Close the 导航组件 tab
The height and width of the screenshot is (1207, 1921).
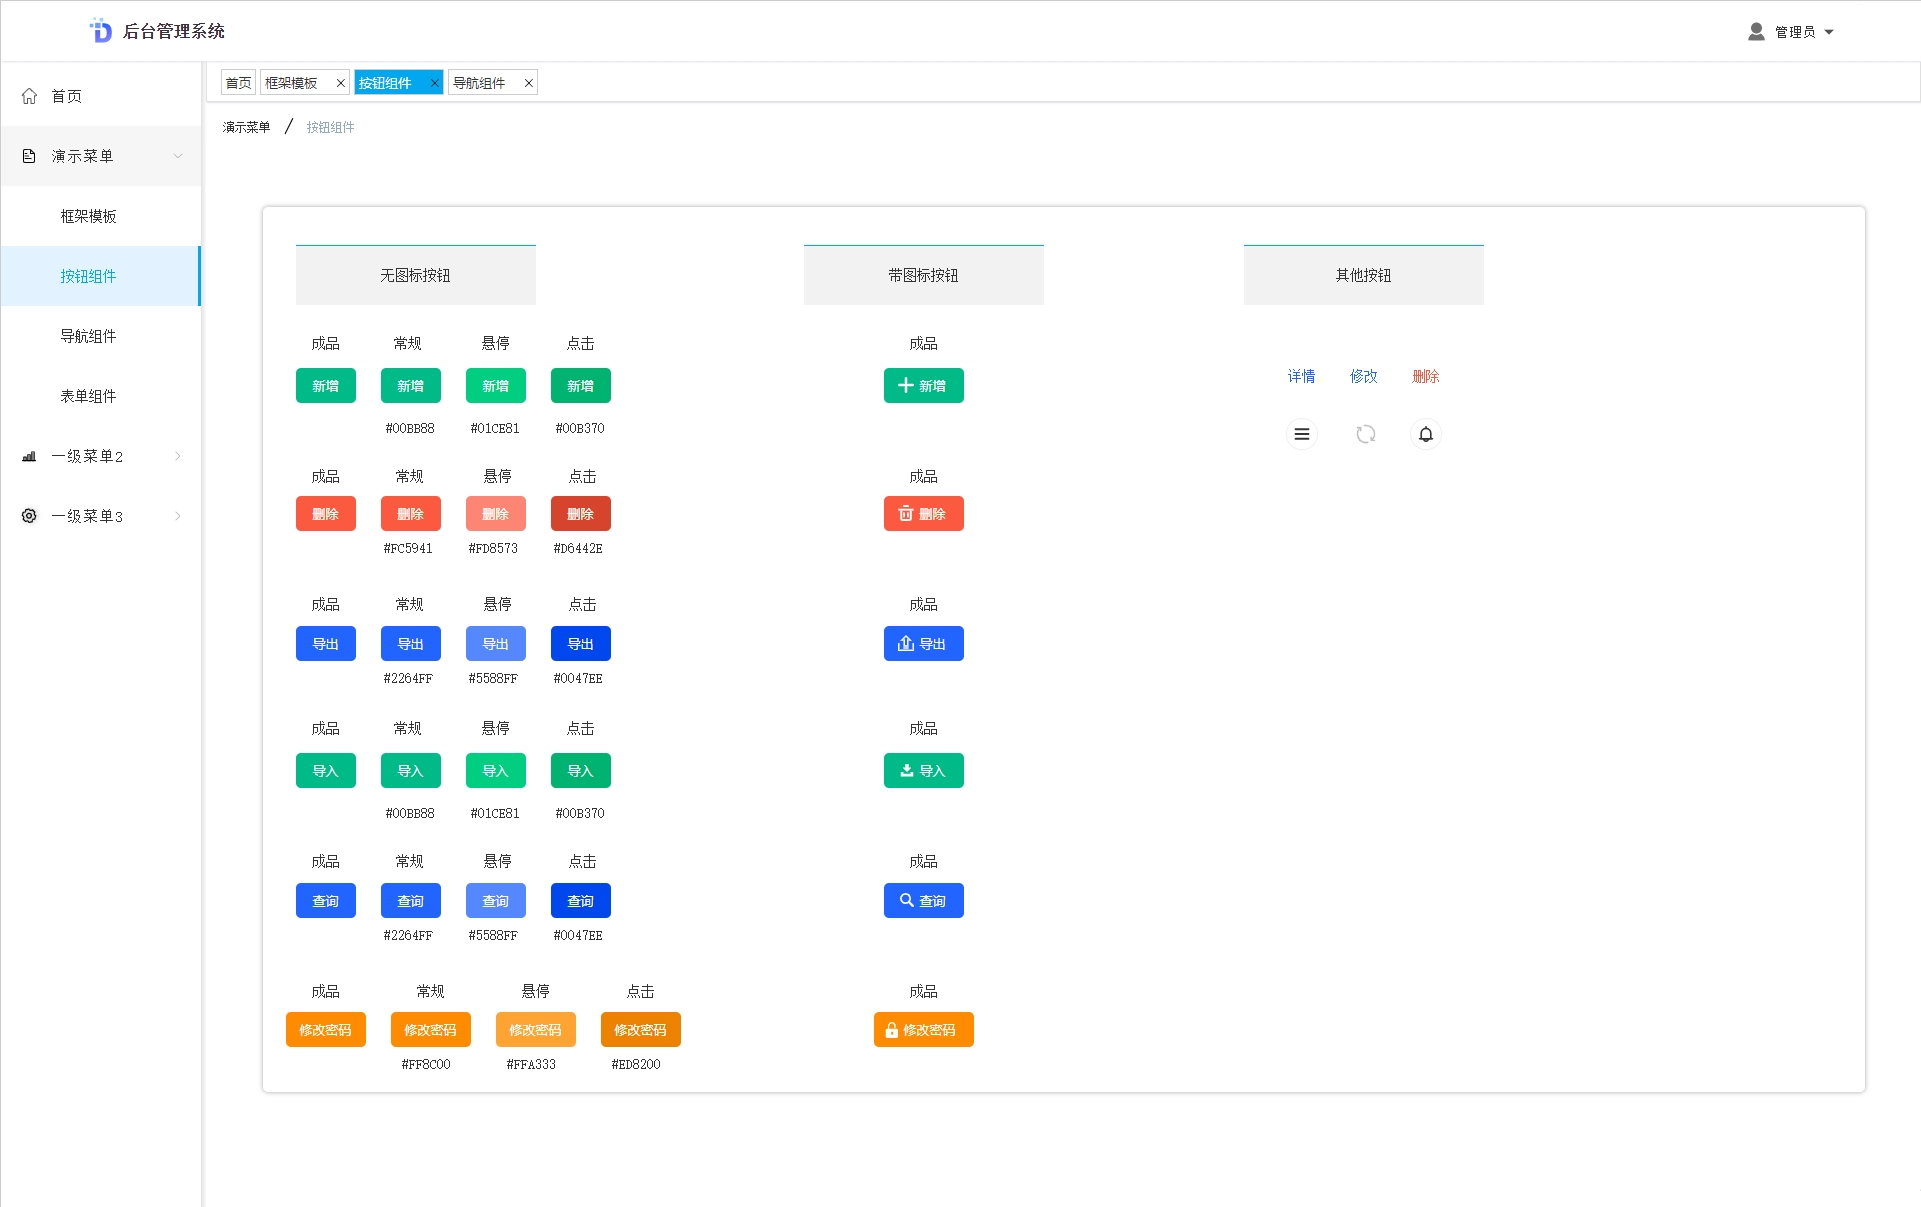[528, 83]
